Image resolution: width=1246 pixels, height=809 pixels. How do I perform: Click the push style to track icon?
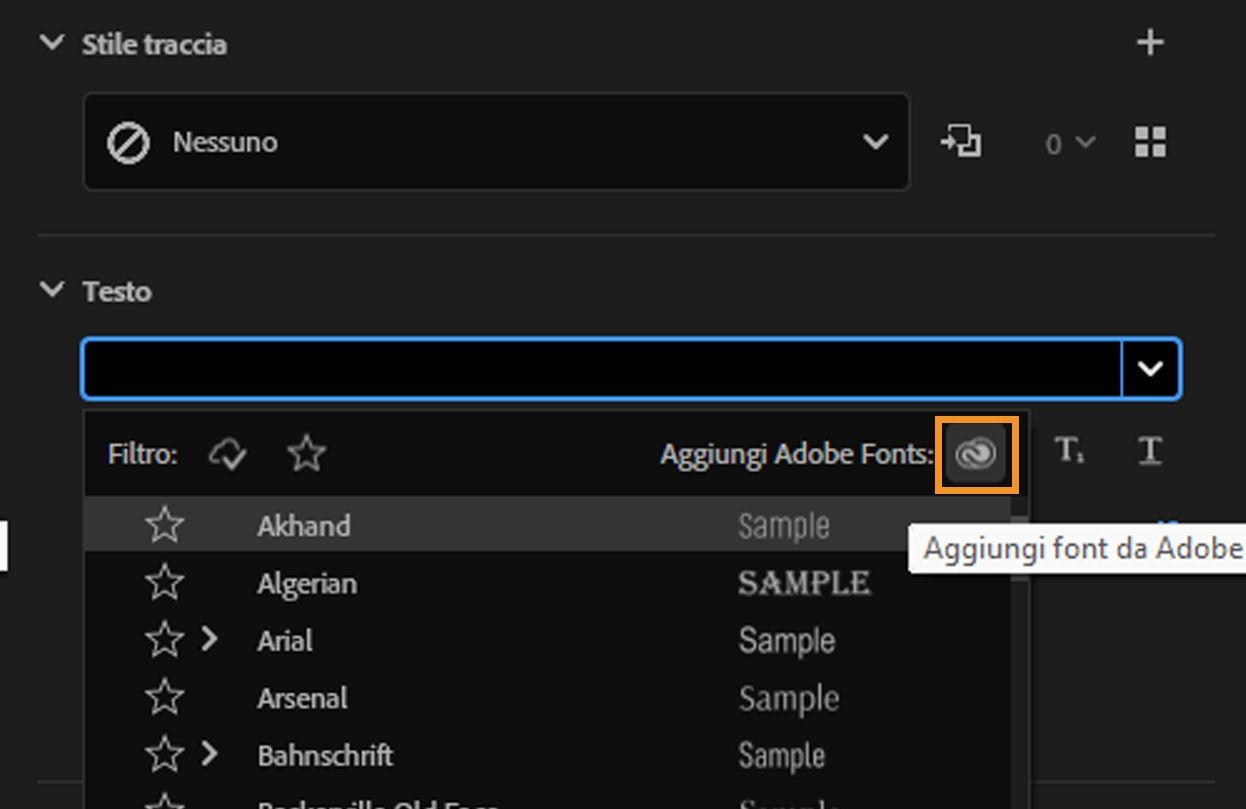coord(961,141)
